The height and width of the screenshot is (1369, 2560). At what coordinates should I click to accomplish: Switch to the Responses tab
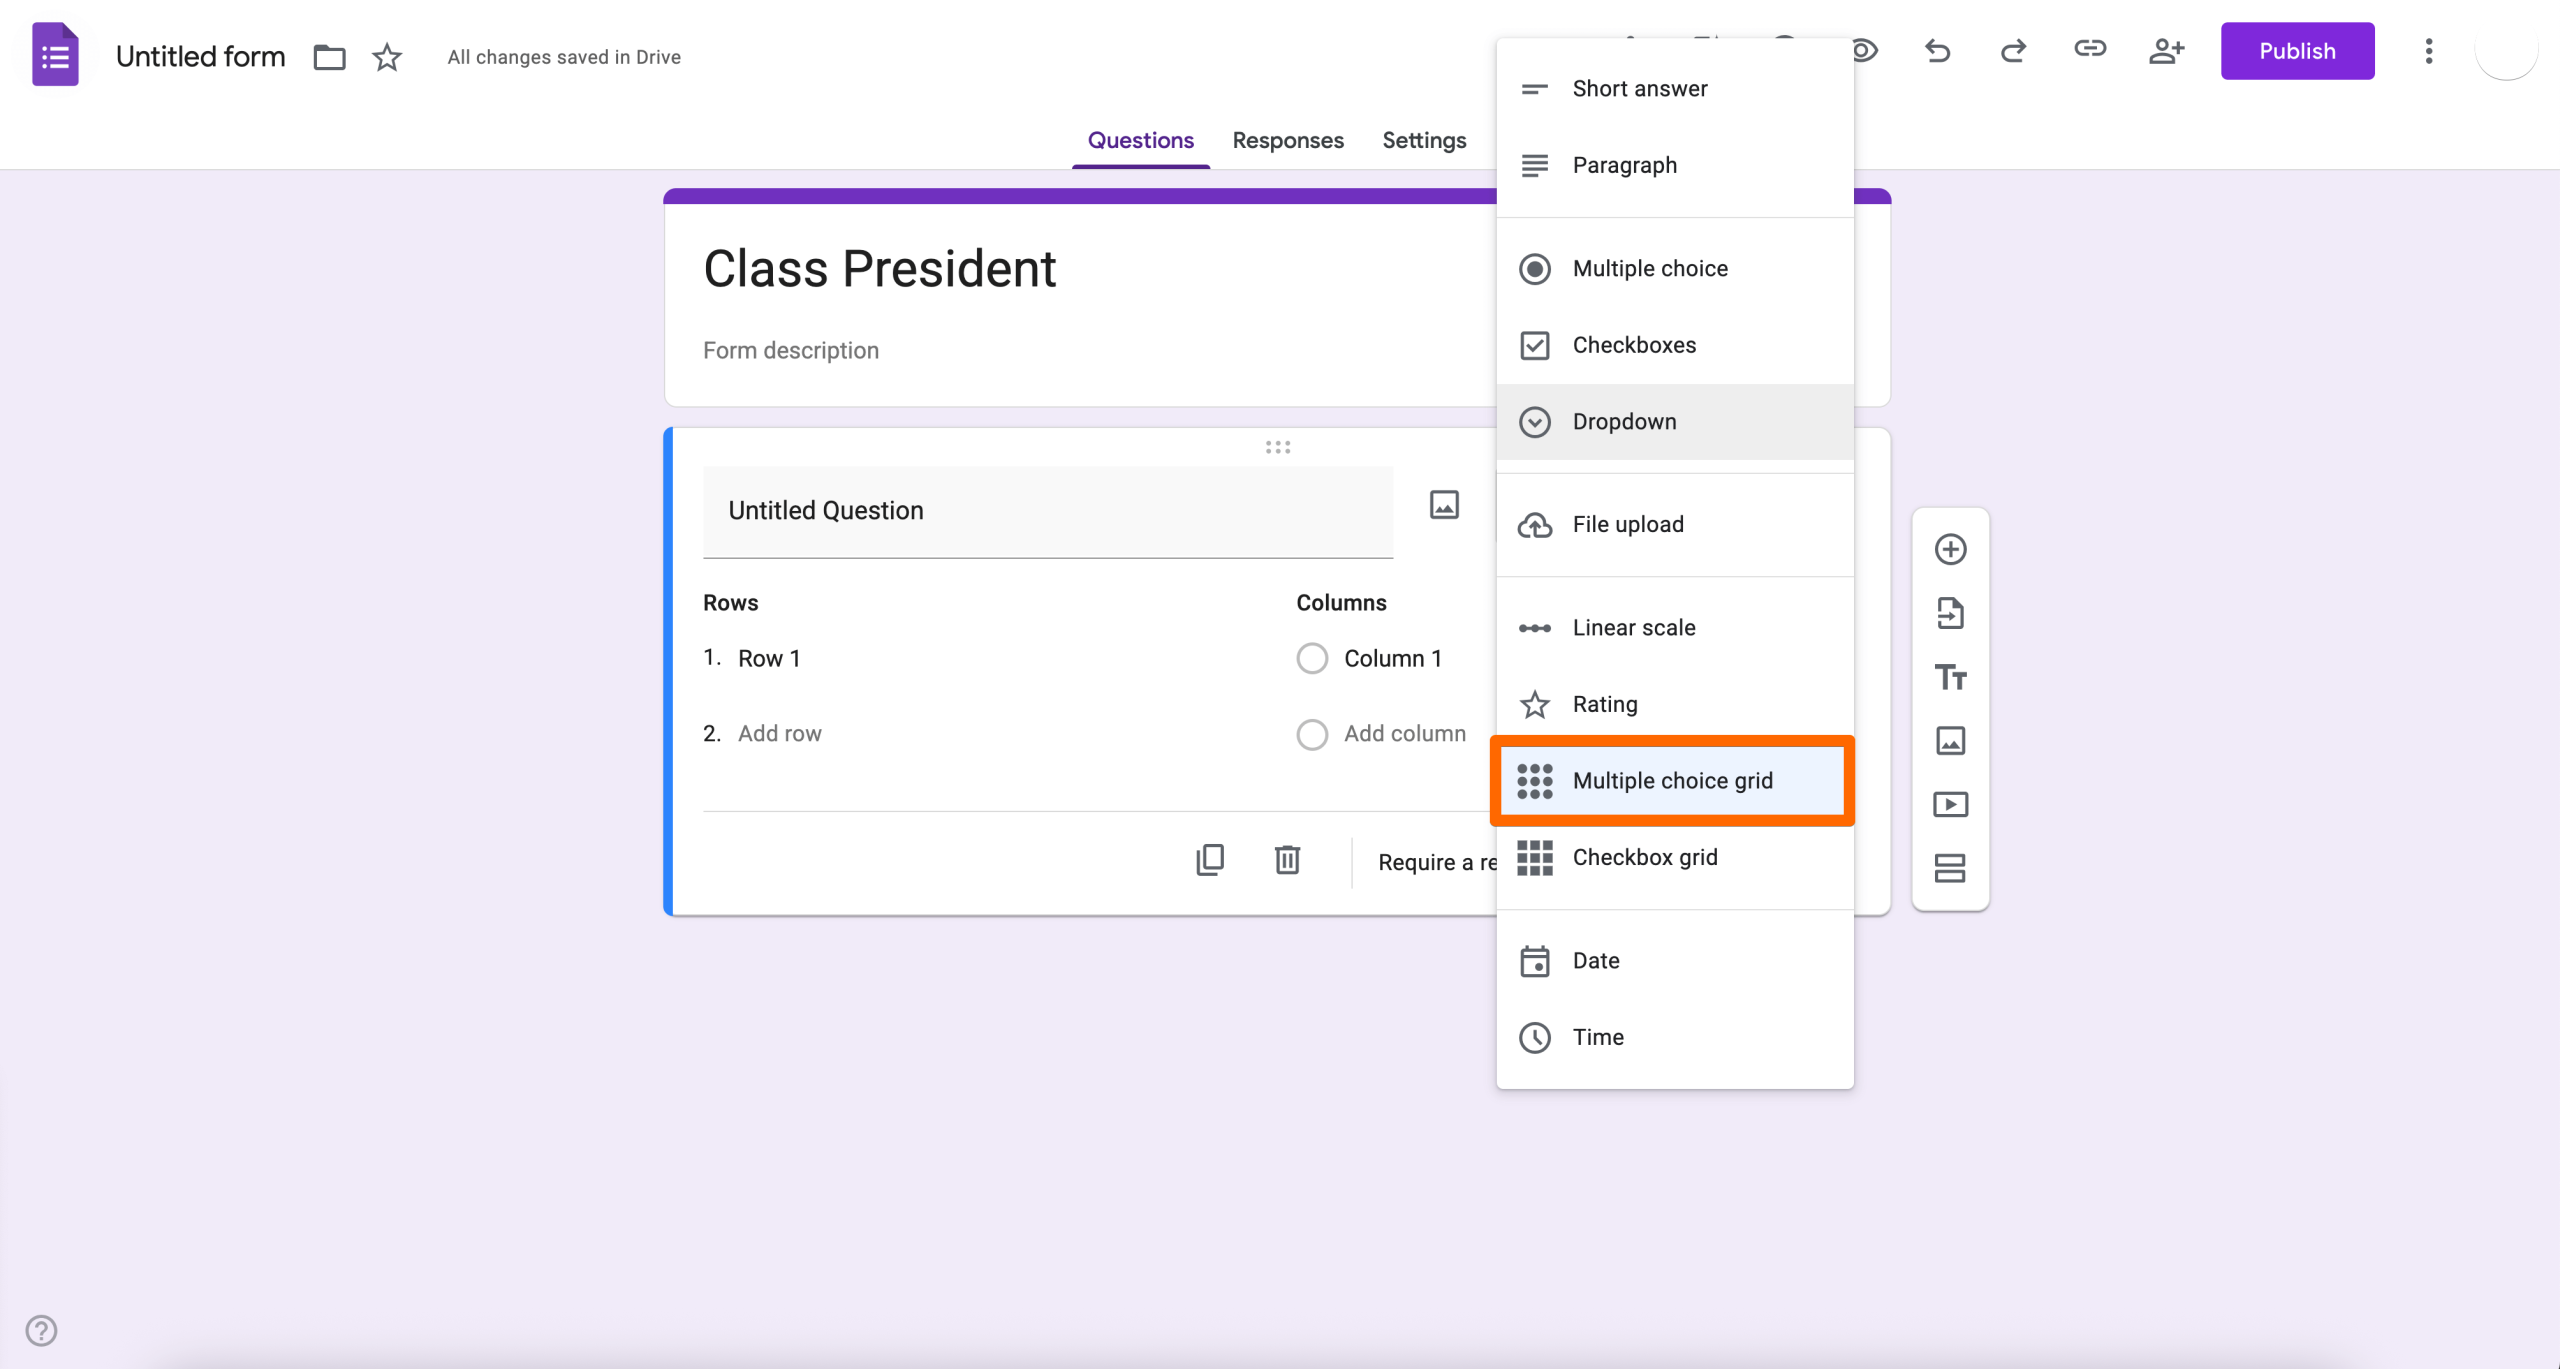point(1288,140)
